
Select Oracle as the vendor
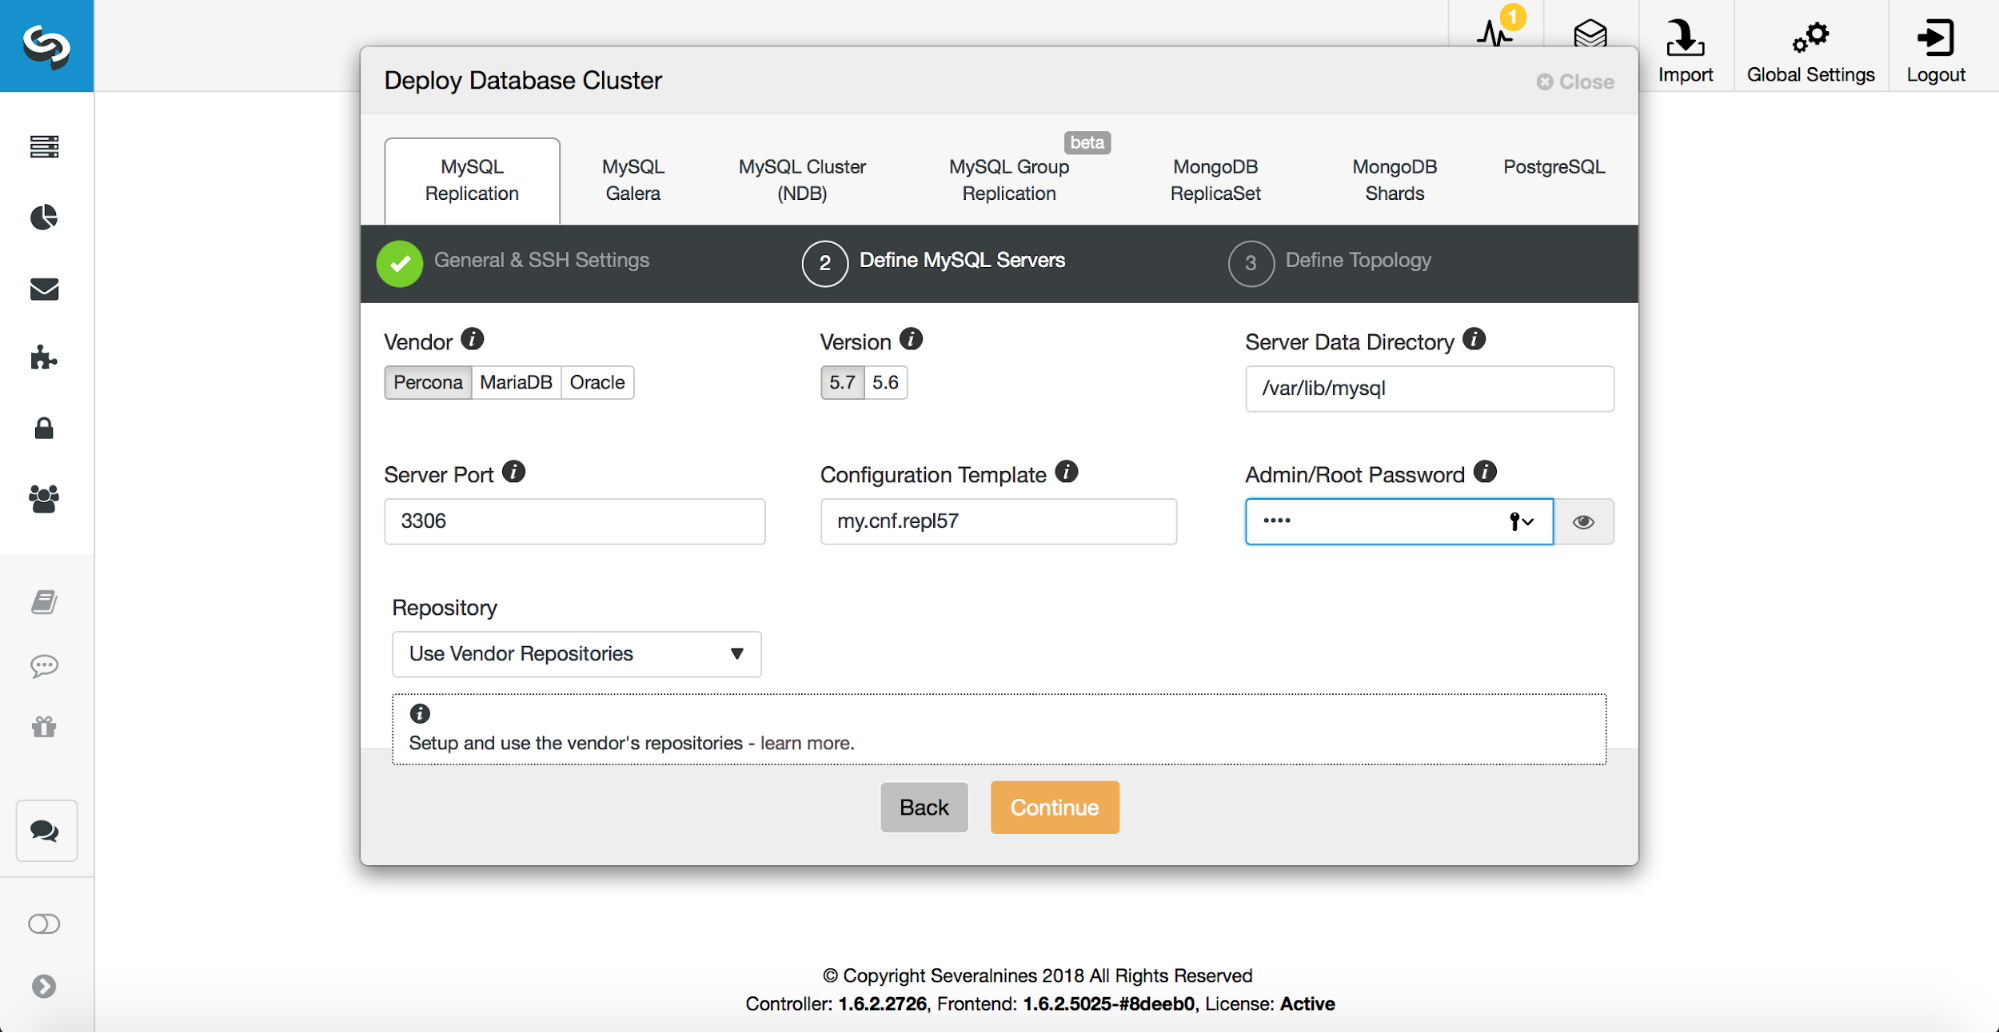tap(597, 382)
